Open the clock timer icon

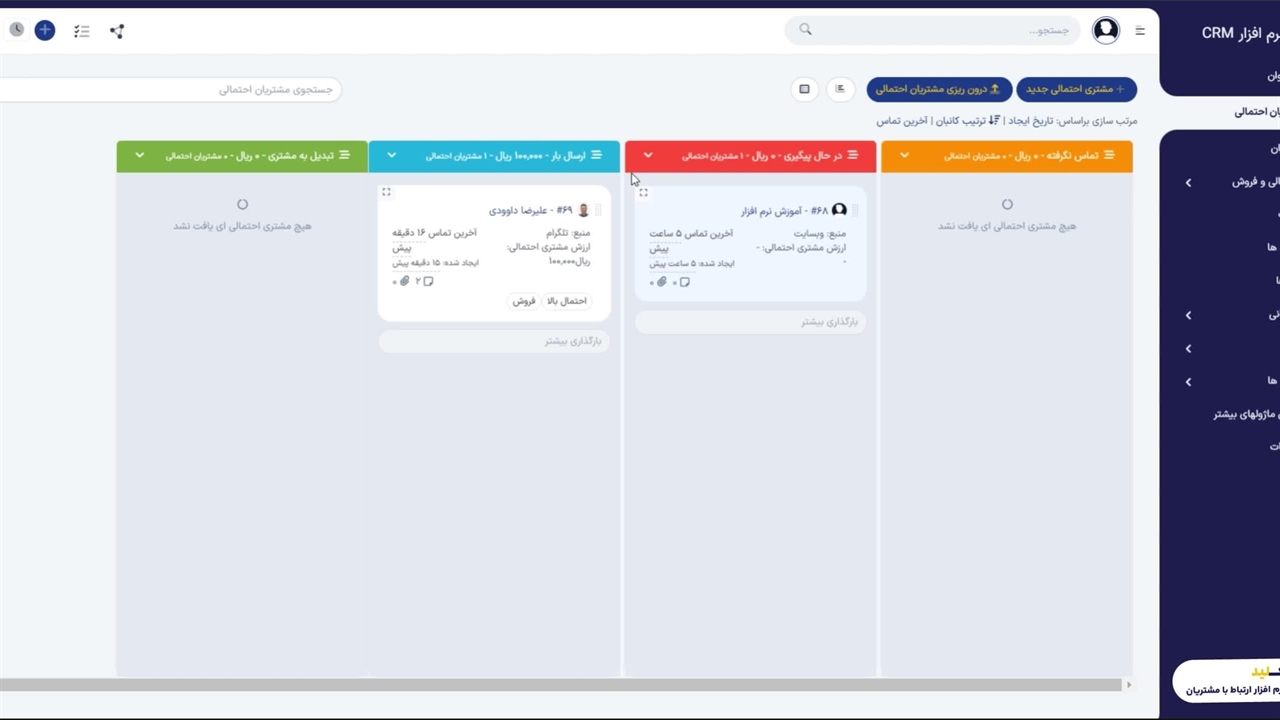(x=16, y=30)
